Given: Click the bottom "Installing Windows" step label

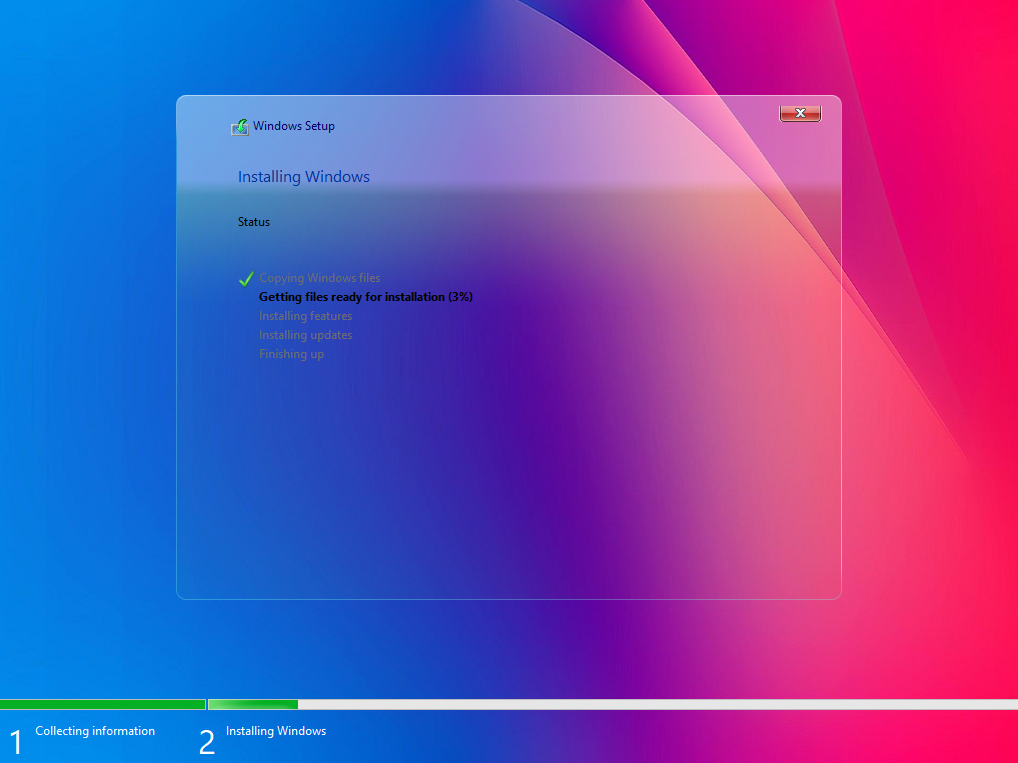Looking at the screenshot, I should tap(276, 731).
